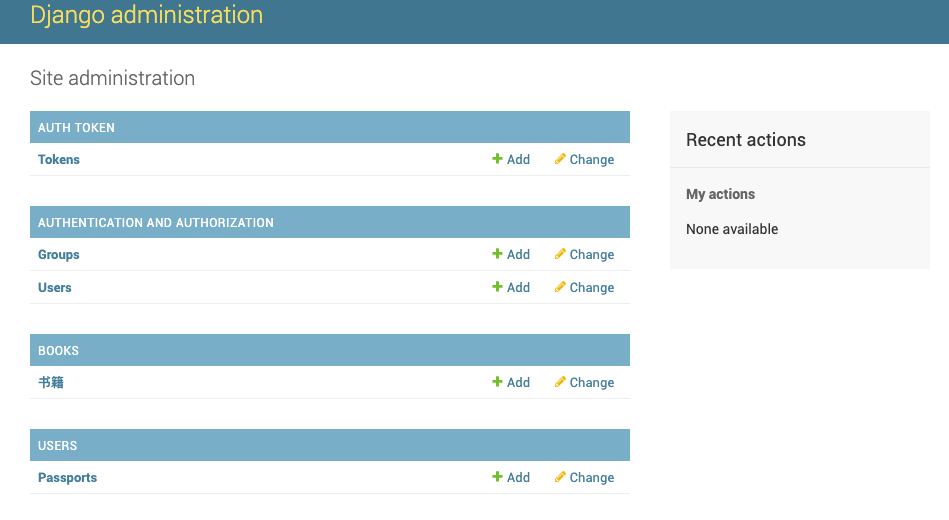The height and width of the screenshot is (520, 949).
Task: Click the green plus icon in Groups row
Action: [497, 254]
